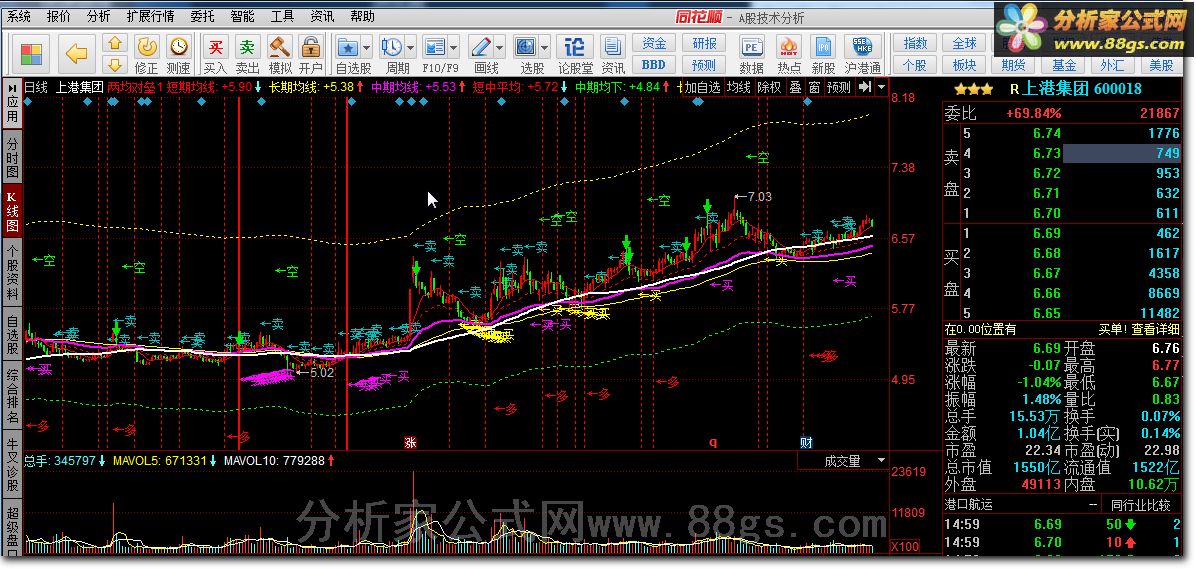The image size is (1196, 569).
Task: Toggle 除权 ex-rights adjustment
Action: (x=769, y=87)
